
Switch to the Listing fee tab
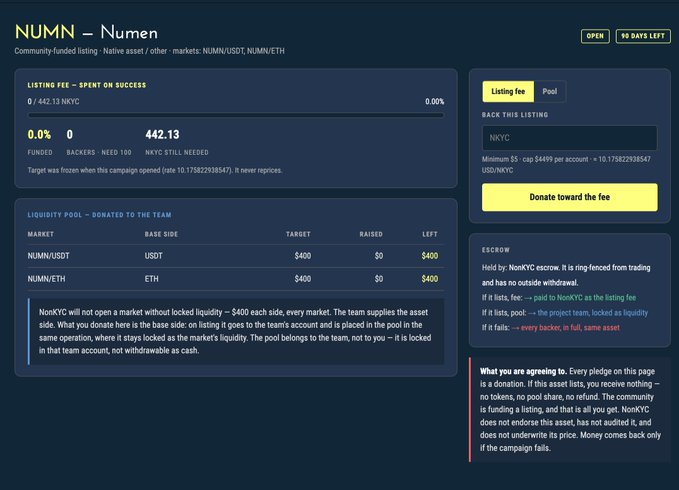[x=508, y=91]
